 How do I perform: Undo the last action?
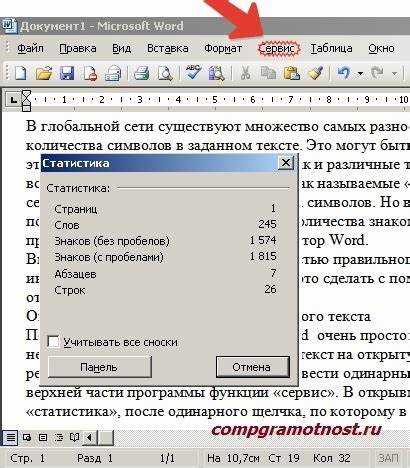344,73
